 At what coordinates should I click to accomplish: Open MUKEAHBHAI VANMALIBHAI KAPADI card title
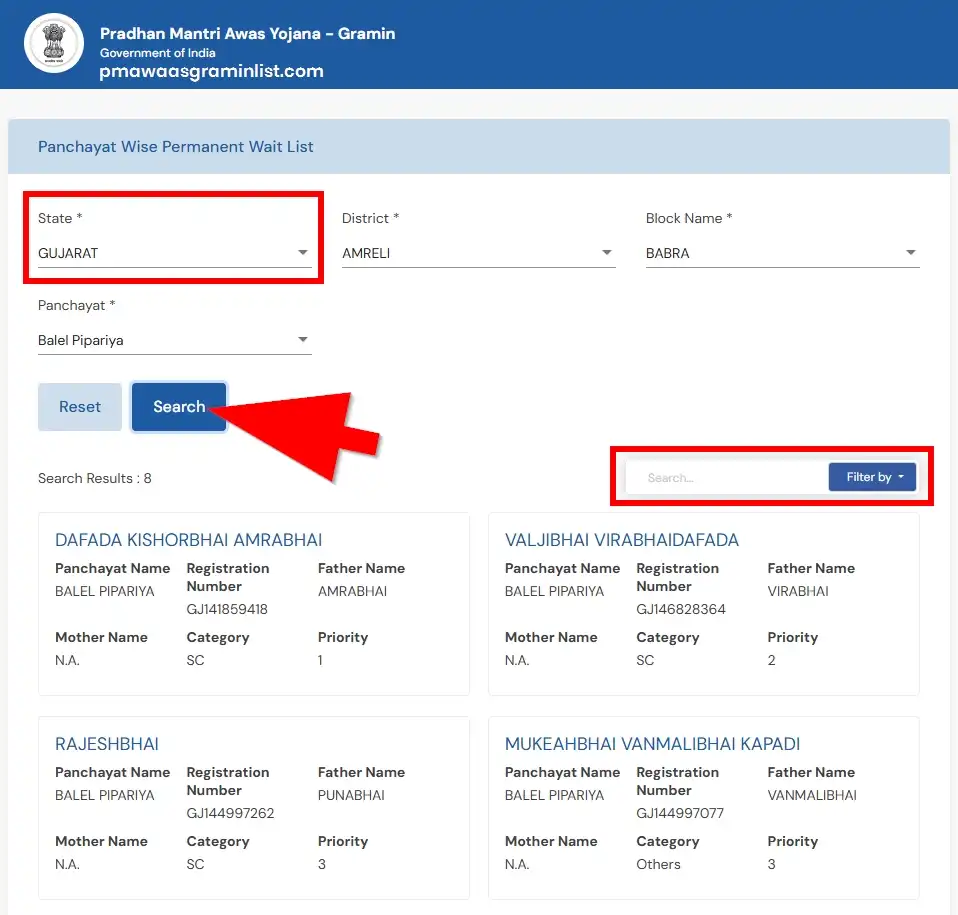click(652, 744)
